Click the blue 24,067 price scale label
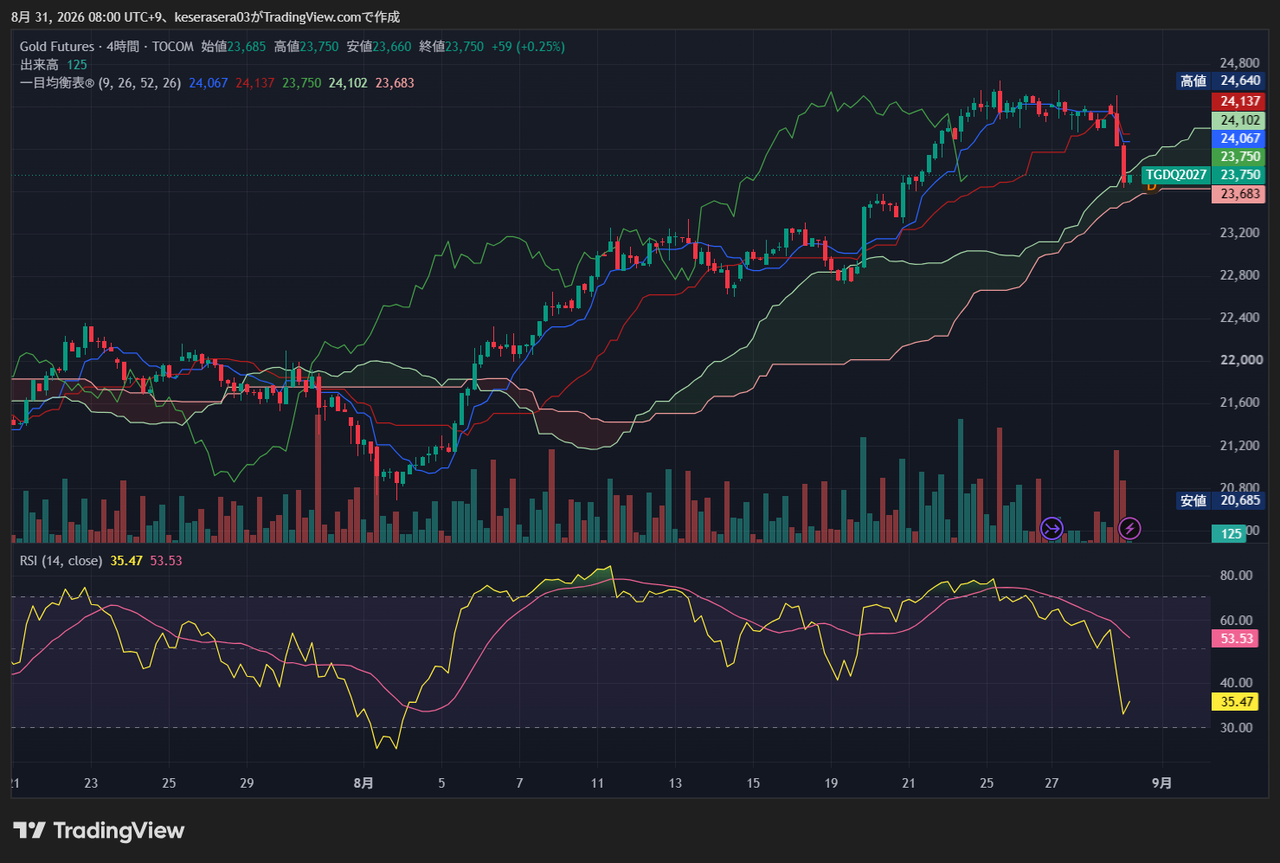This screenshot has height=863, width=1280. click(1238, 138)
